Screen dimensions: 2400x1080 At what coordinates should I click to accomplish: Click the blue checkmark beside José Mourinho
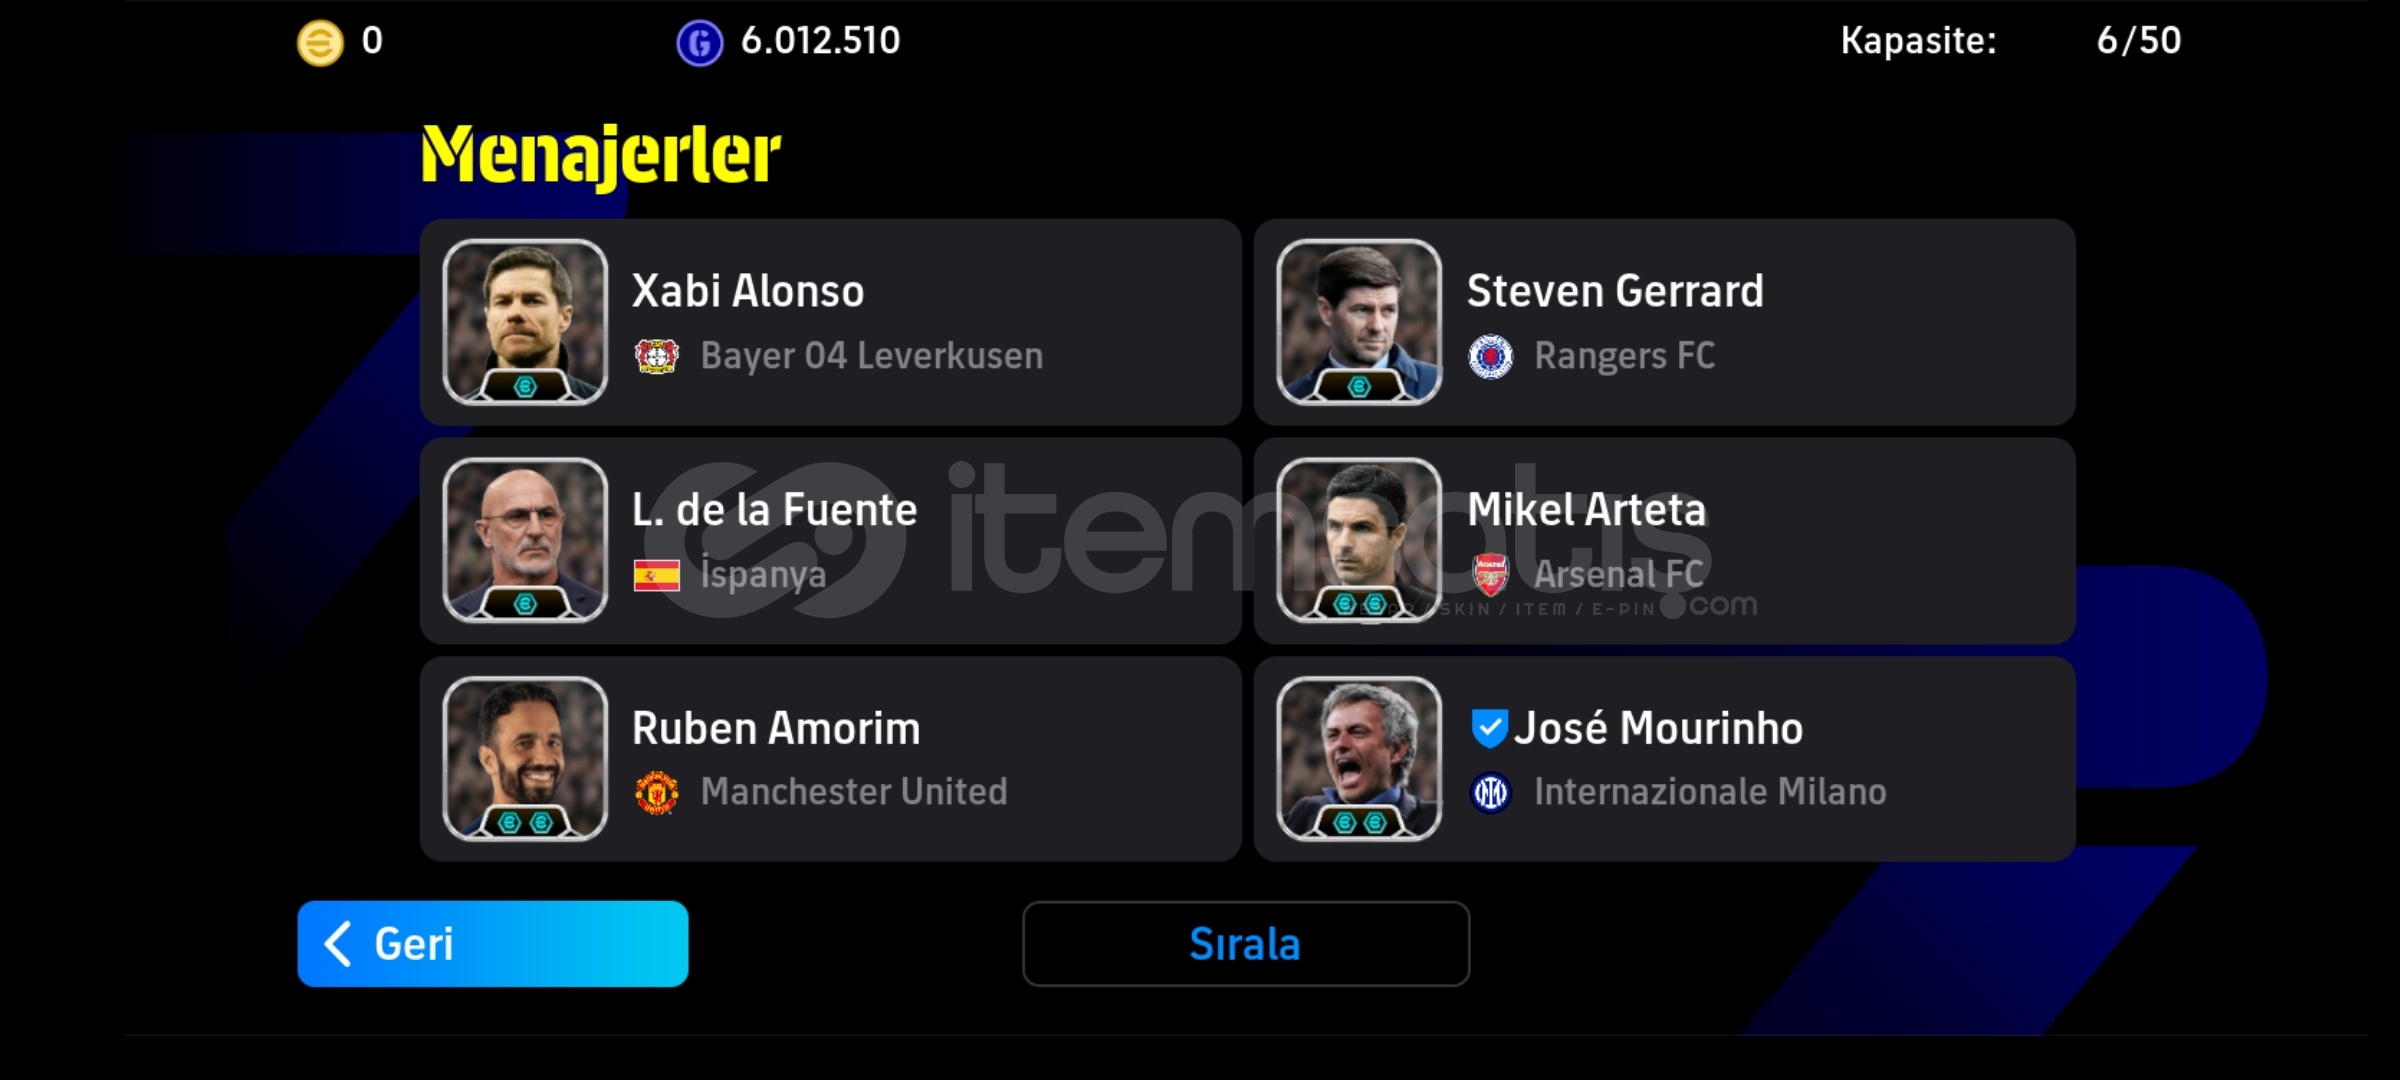(1490, 727)
